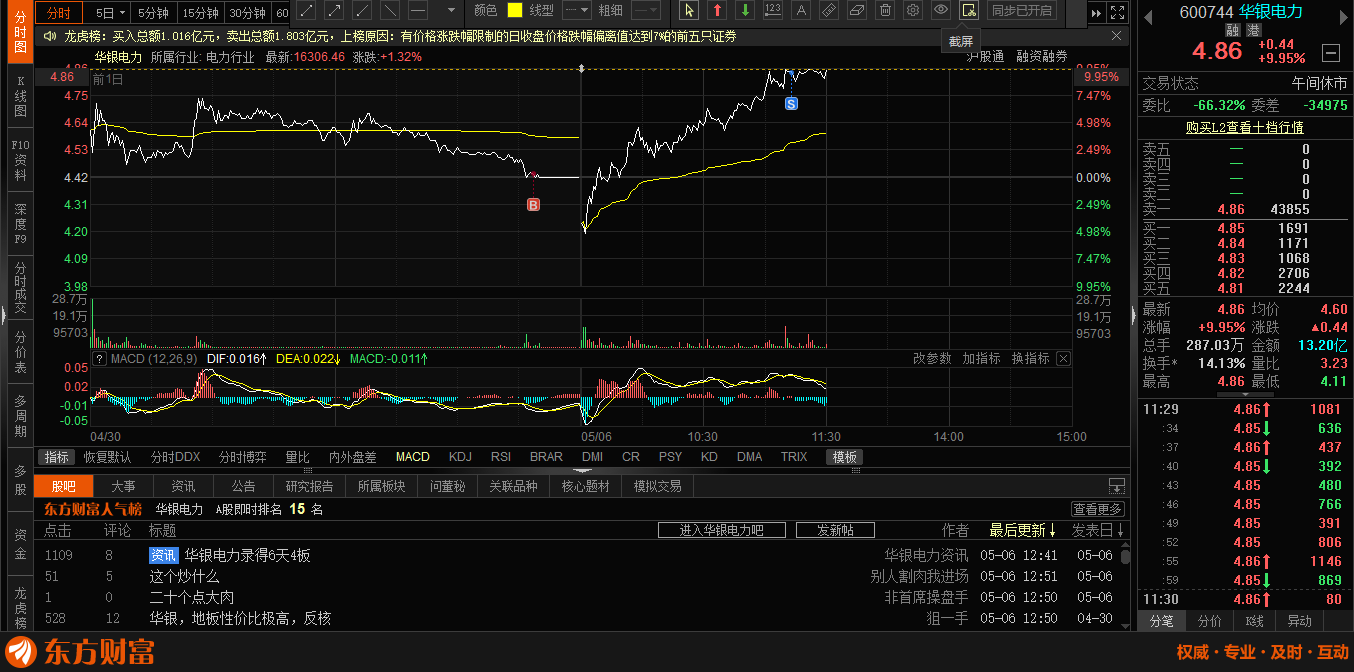Select the 123 number label tool
The height and width of the screenshot is (672, 1354).
pyautogui.click(x=773, y=10)
